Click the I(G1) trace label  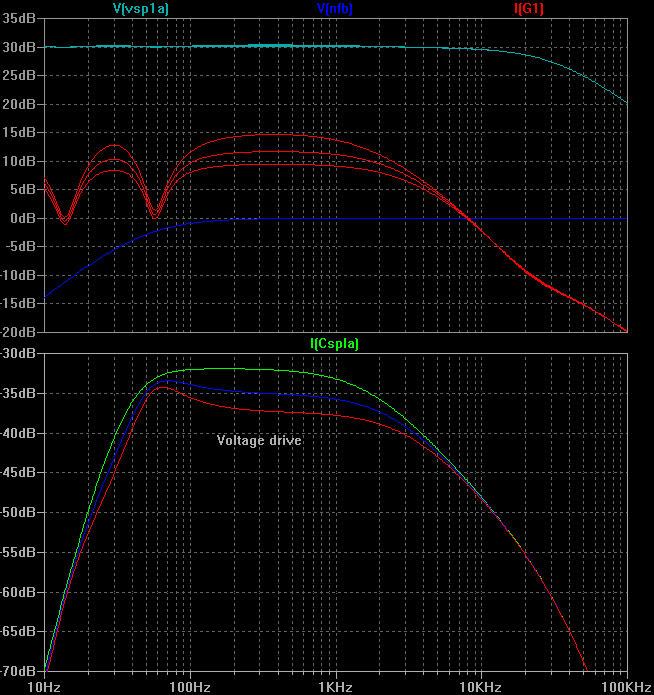[x=529, y=8]
